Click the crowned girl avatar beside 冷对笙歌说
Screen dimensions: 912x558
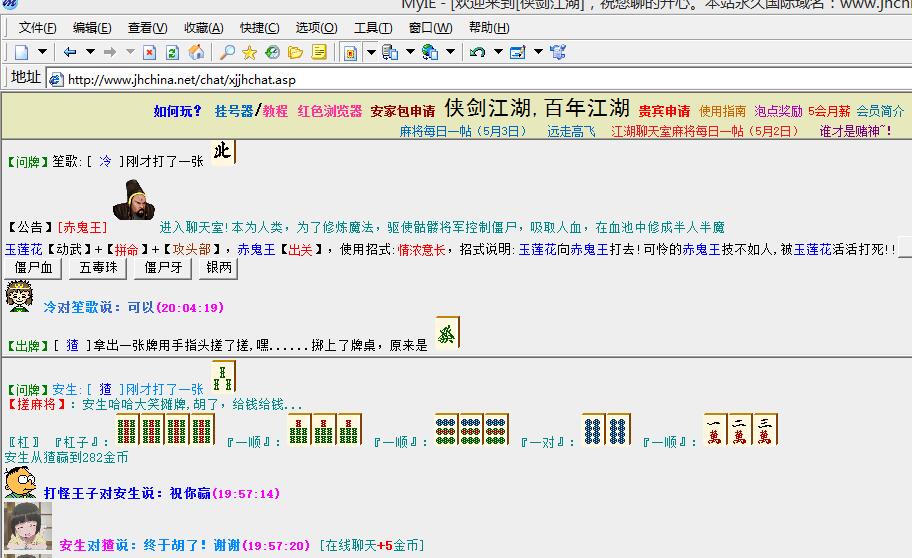click(x=19, y=296)
